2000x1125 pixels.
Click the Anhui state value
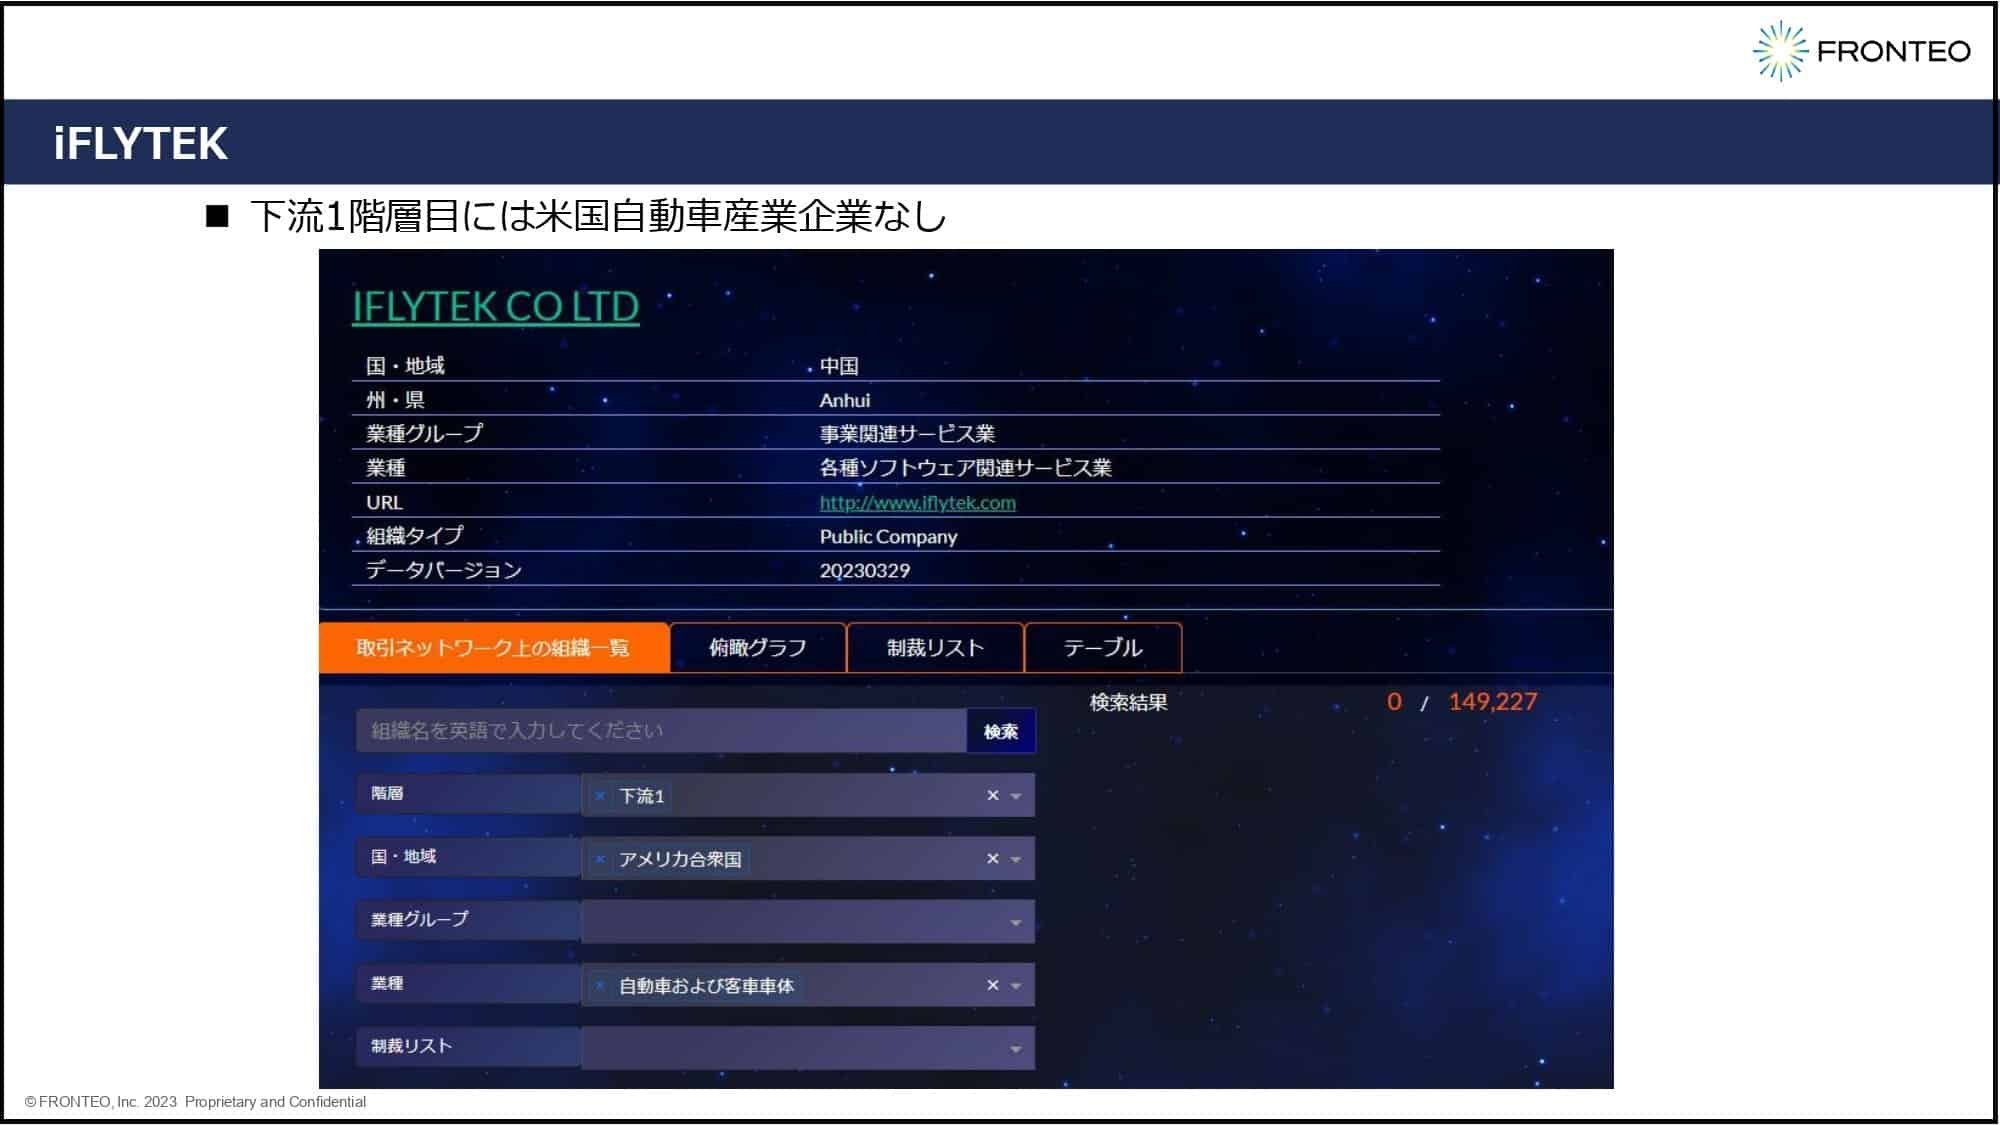845,400
